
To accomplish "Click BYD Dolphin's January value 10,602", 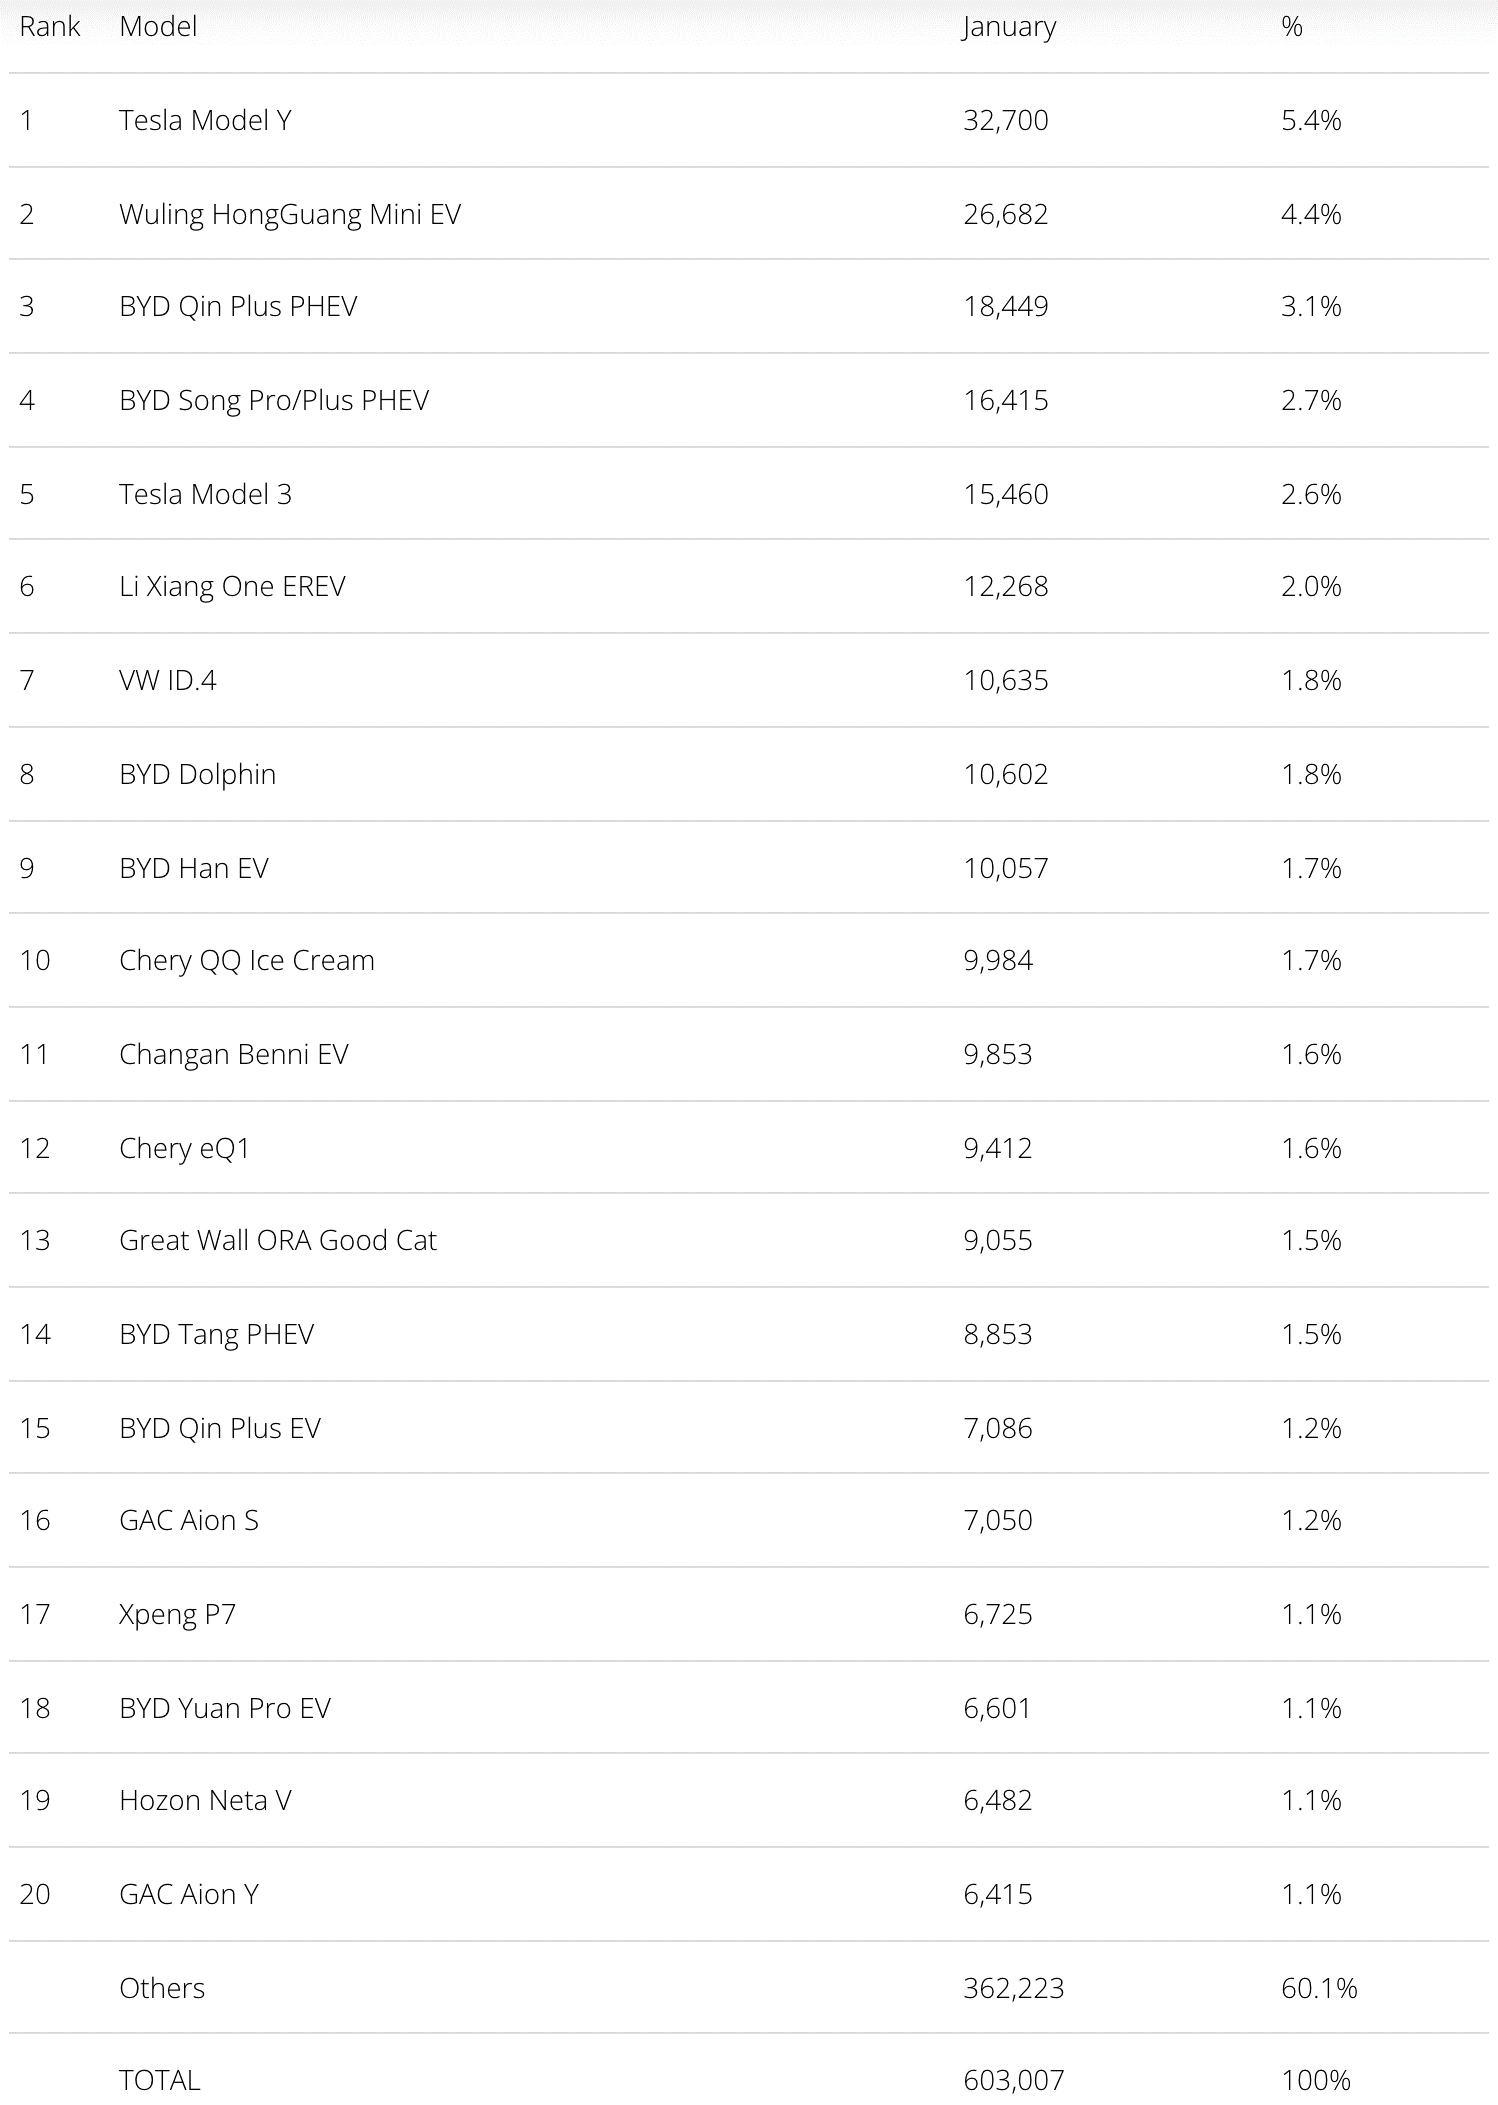I will tap(1006, 774).
